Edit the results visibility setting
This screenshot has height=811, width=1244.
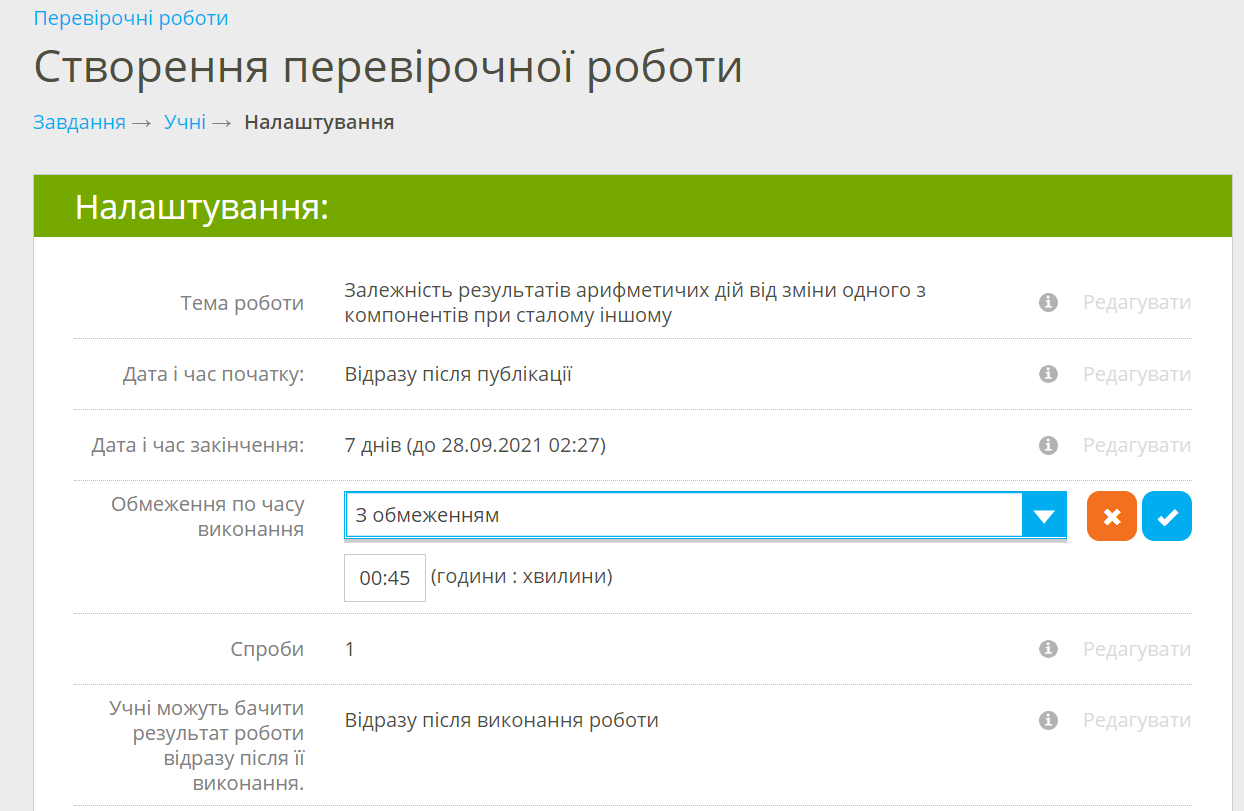click(x=1137, y=720)
